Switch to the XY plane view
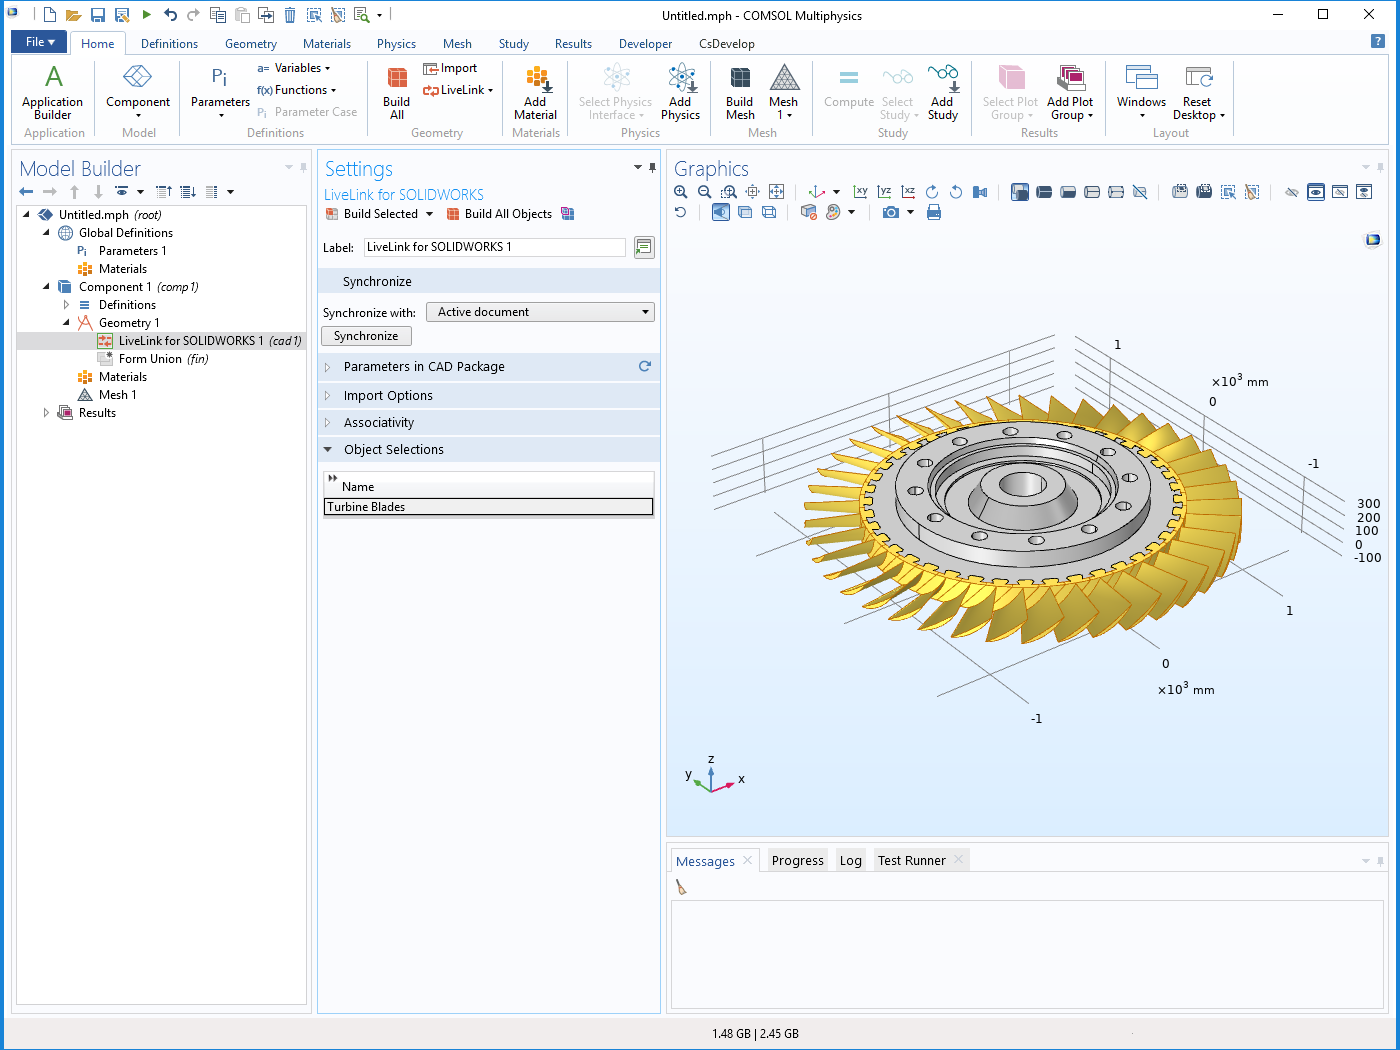This screenshot has height=1050, width=1400. pos(860,192)
